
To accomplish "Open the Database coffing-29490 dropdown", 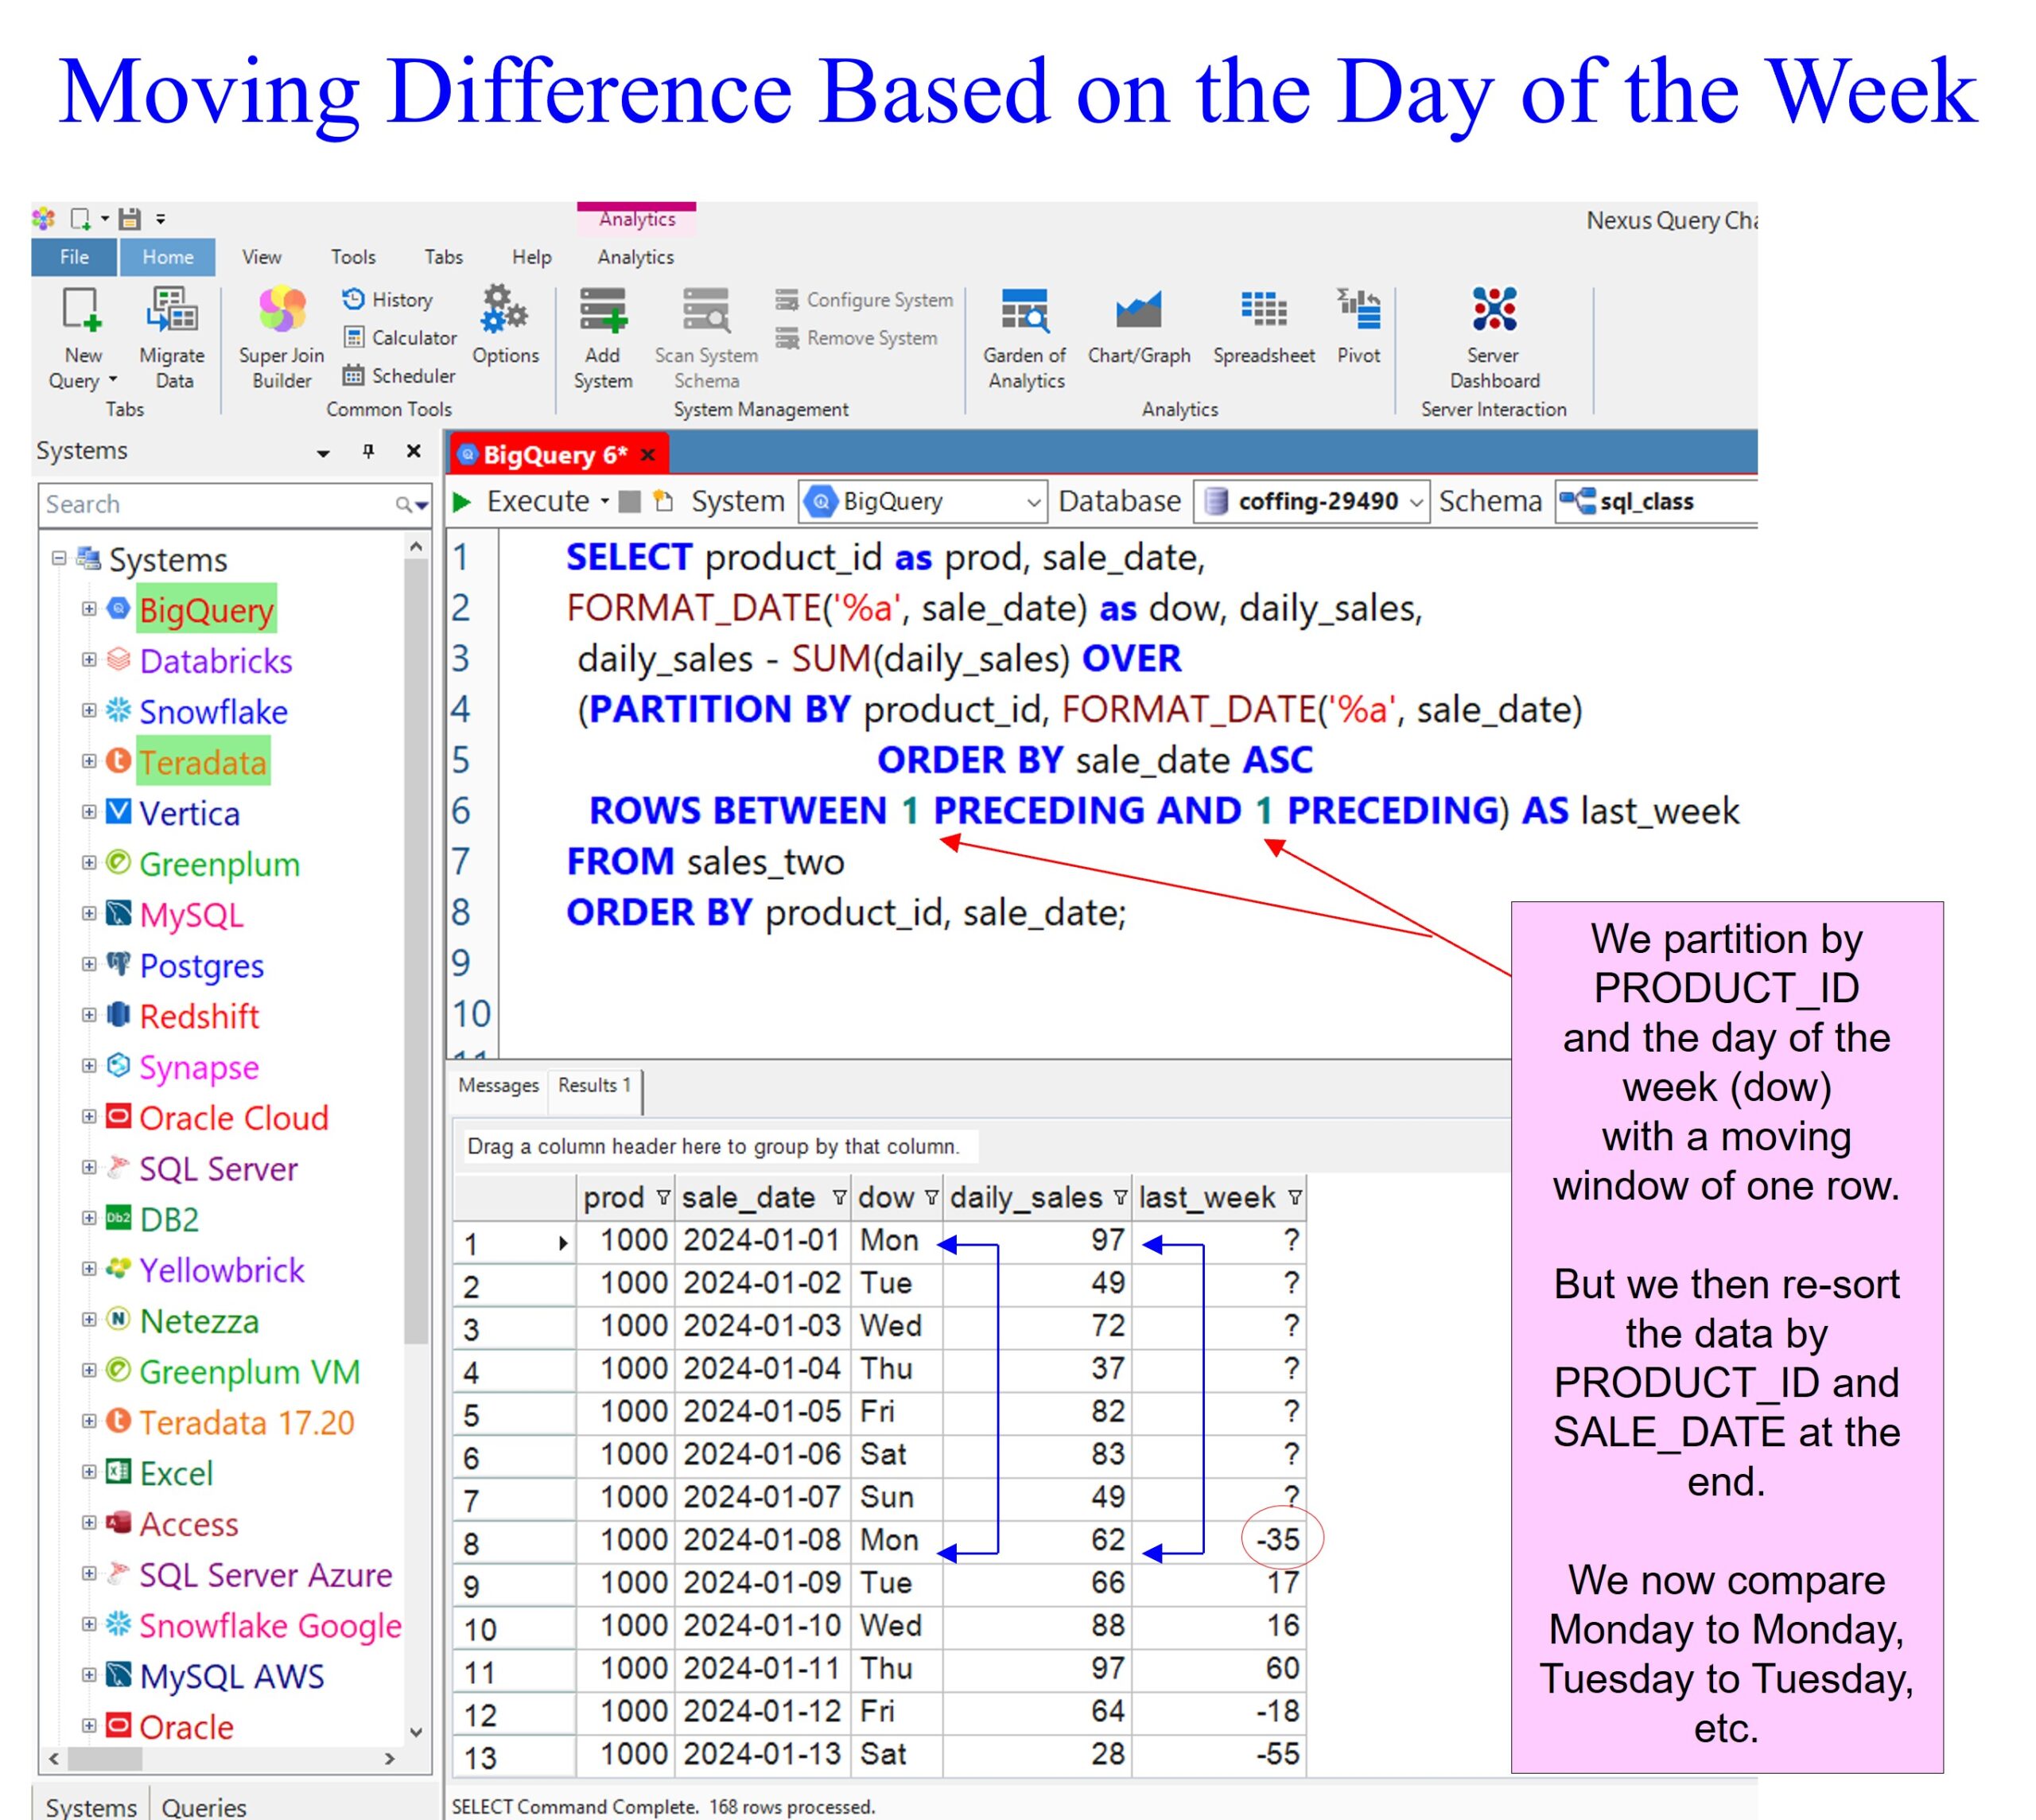I will pyautogui.click(x=1416, y=502).
